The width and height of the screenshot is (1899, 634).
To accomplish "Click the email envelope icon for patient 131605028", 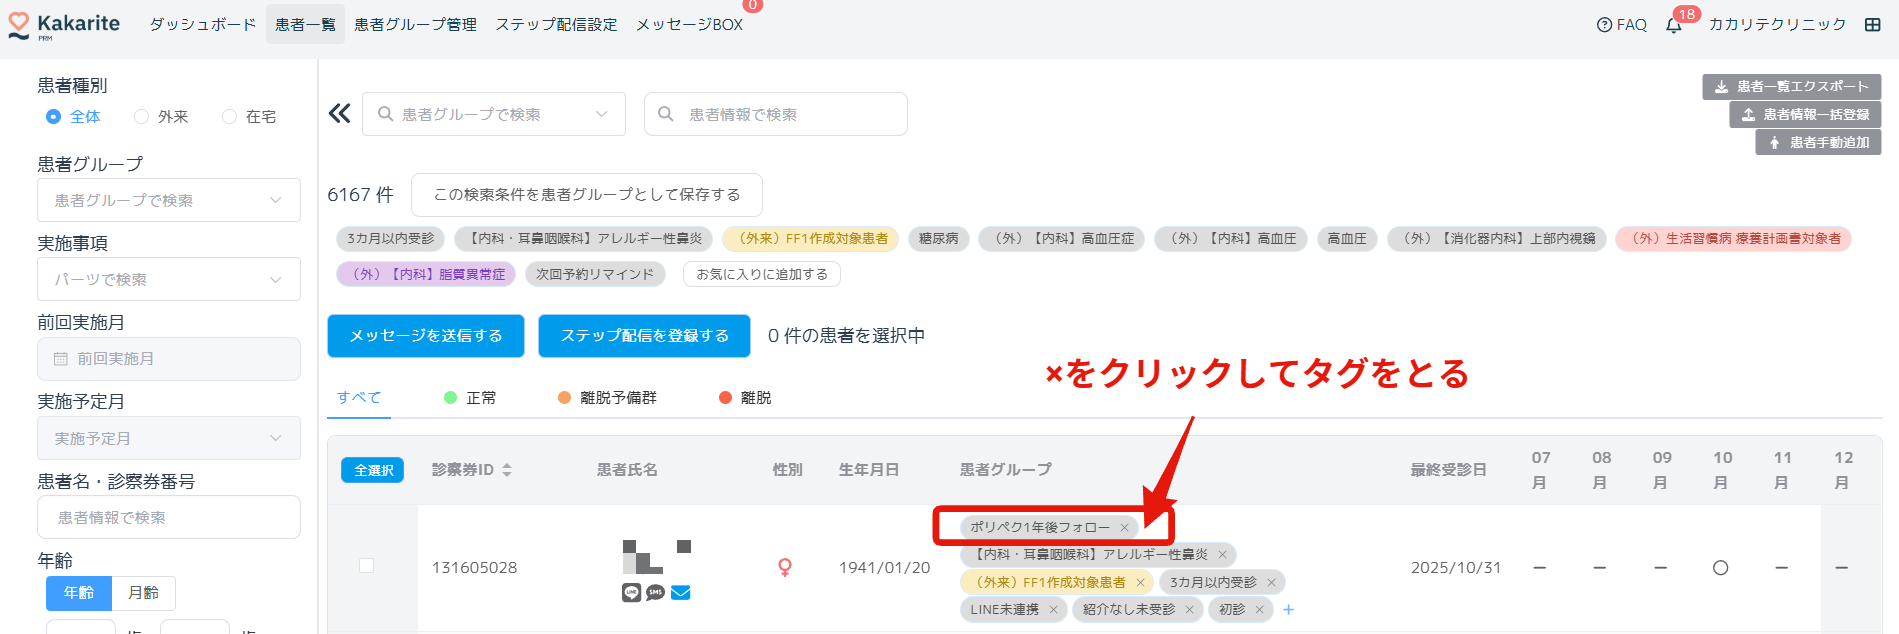I will [681, 592].
